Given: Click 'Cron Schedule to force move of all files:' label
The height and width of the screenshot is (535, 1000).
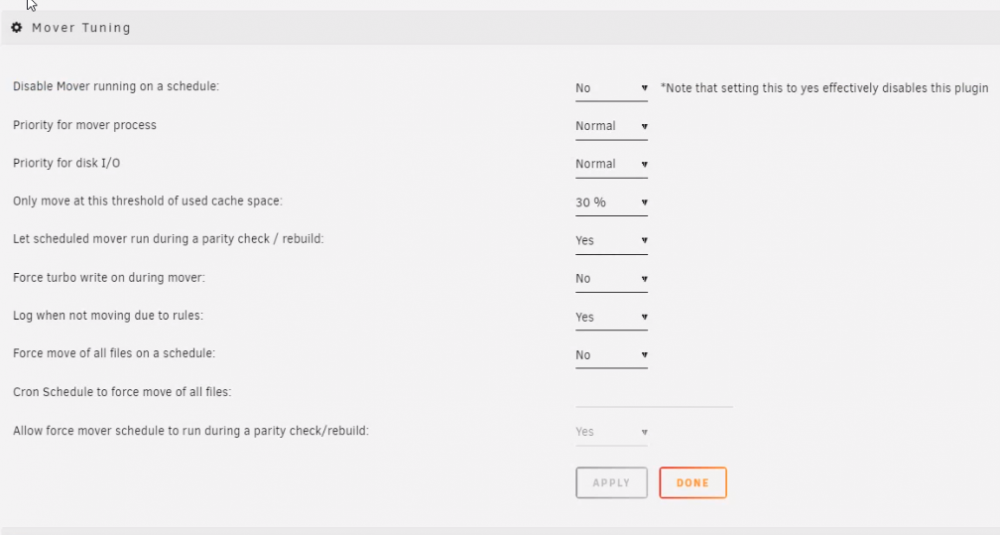Looking at the screenshot, I should click(x=122, y=392).
